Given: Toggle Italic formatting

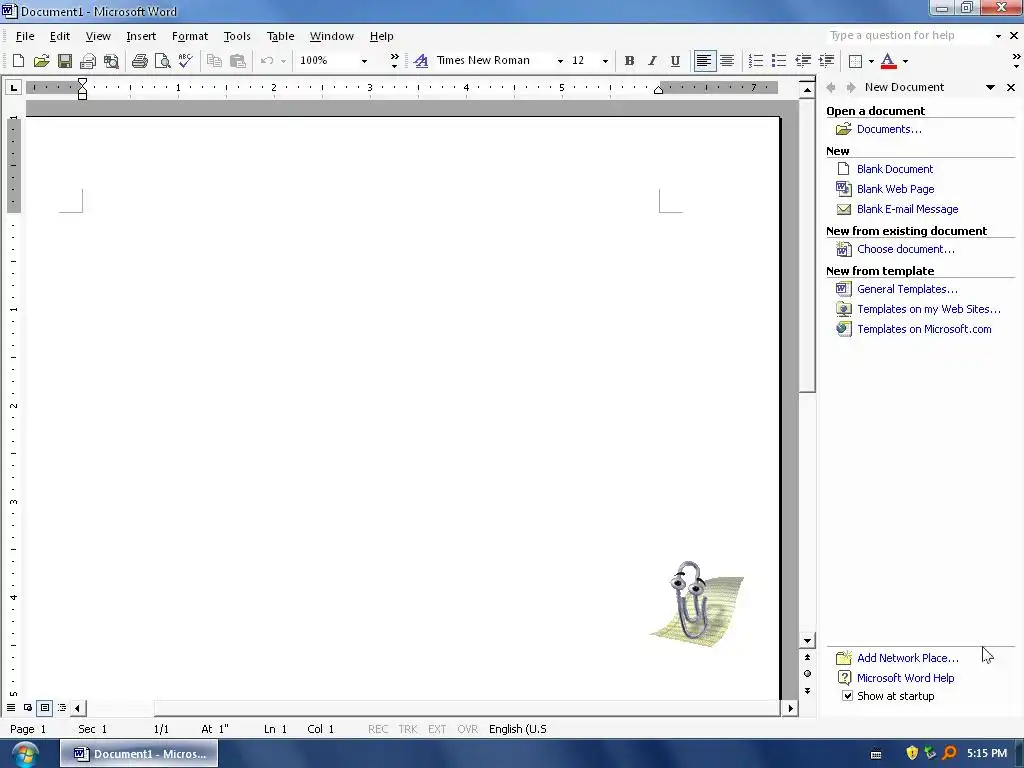Looking at the screenshot, I should tap(652, 61).
